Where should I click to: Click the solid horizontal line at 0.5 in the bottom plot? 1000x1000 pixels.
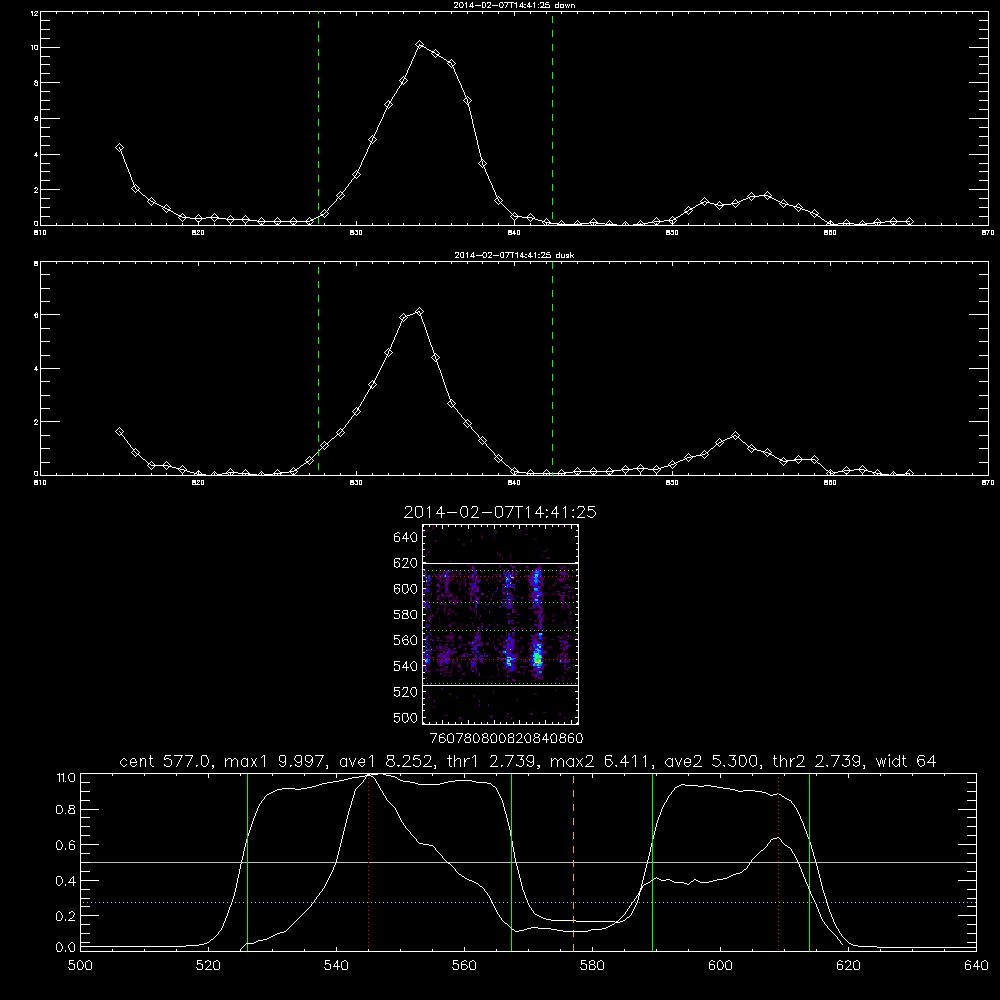(528, 862)
